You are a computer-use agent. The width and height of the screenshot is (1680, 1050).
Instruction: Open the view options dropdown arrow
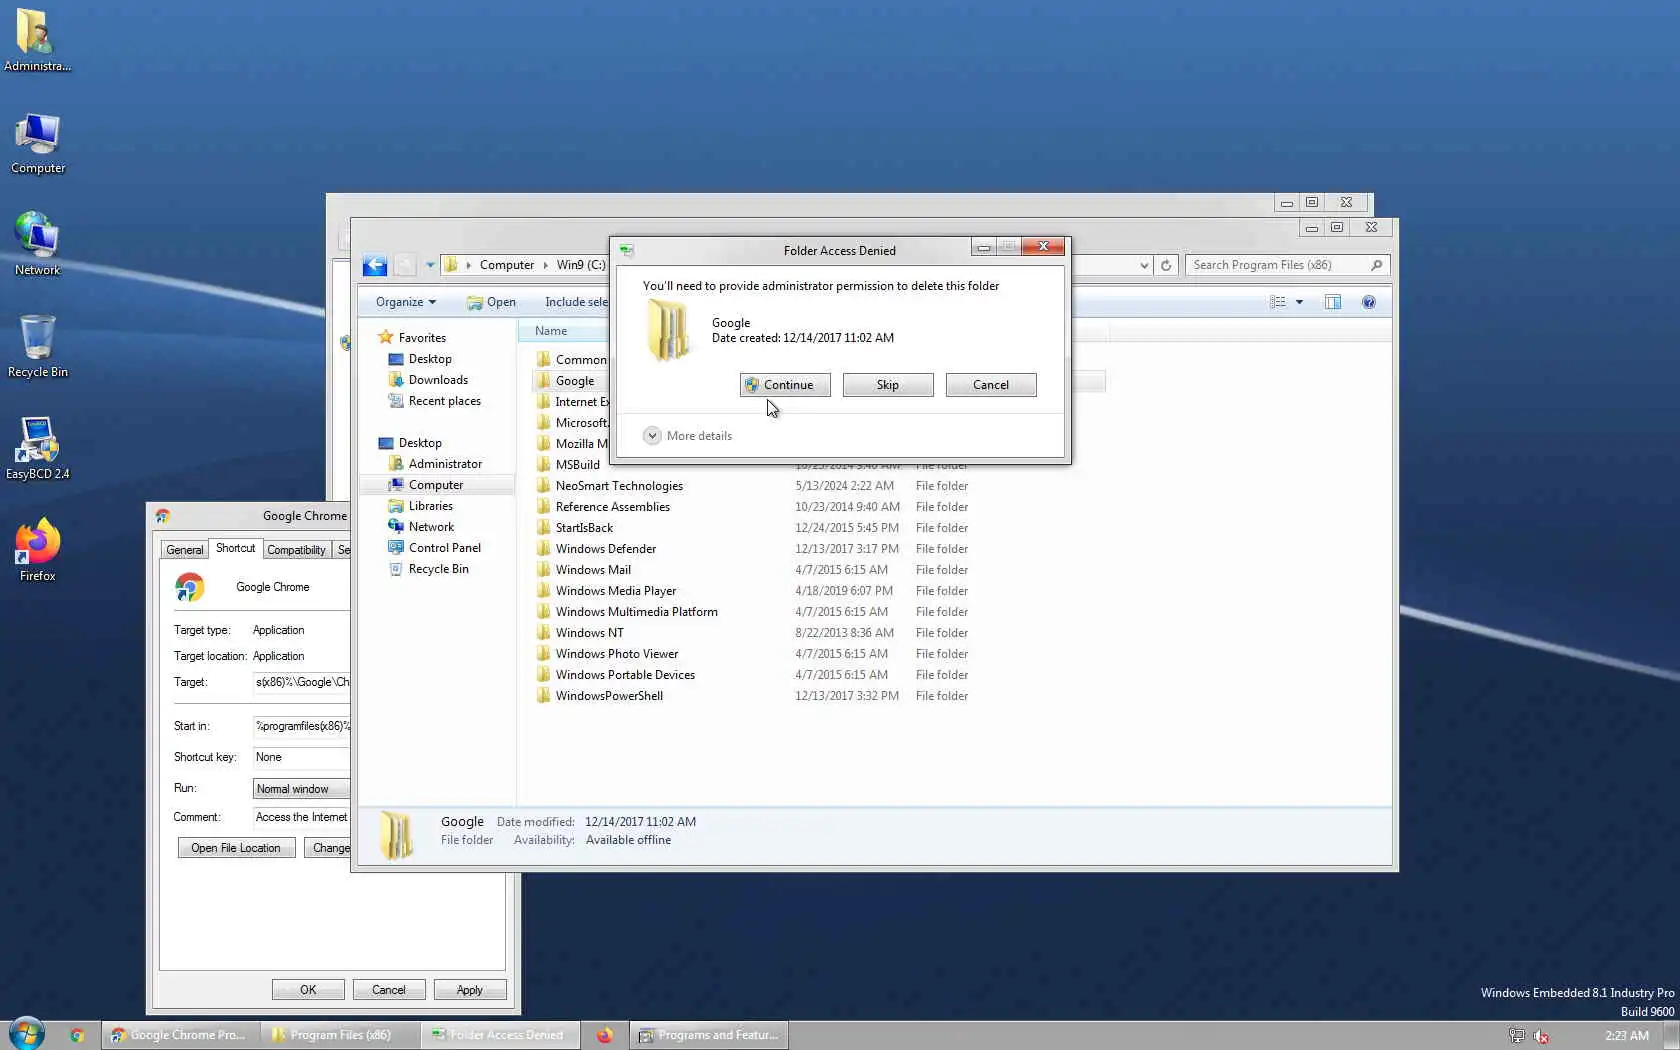point(1300,302)
